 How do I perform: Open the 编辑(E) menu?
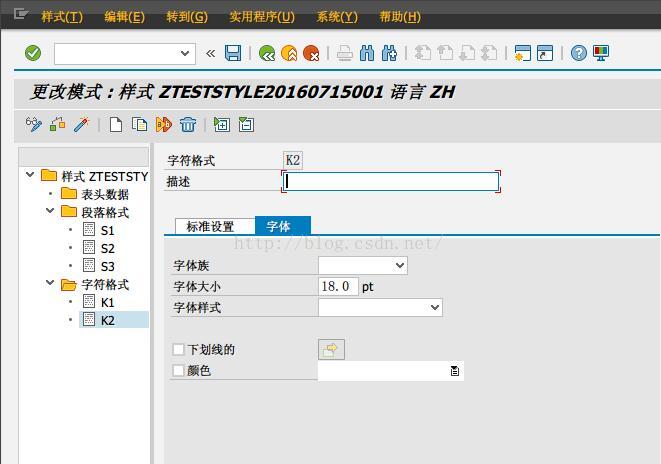[124, 17]
